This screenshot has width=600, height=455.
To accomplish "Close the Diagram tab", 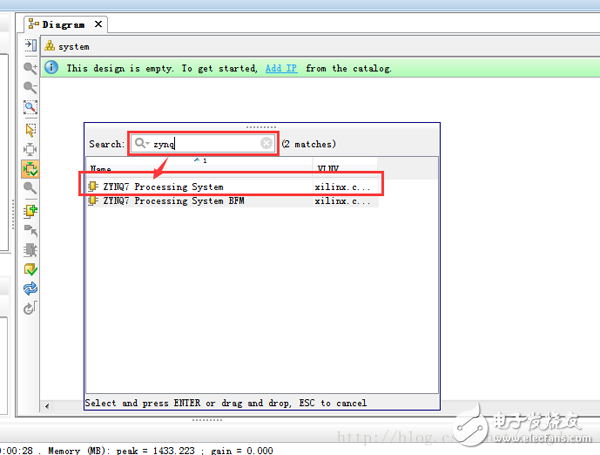I will pos(98,23).
